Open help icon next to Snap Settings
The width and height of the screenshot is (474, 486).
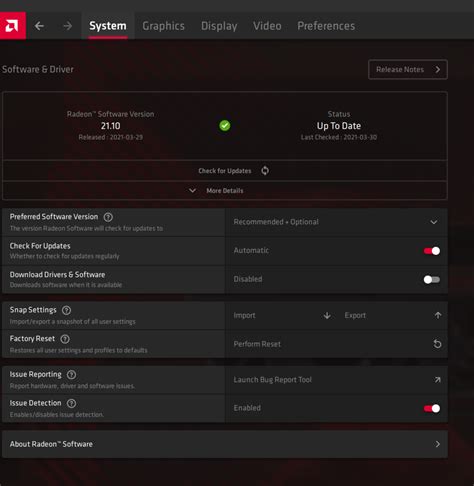pyautogui.click(x=66, y=310)
